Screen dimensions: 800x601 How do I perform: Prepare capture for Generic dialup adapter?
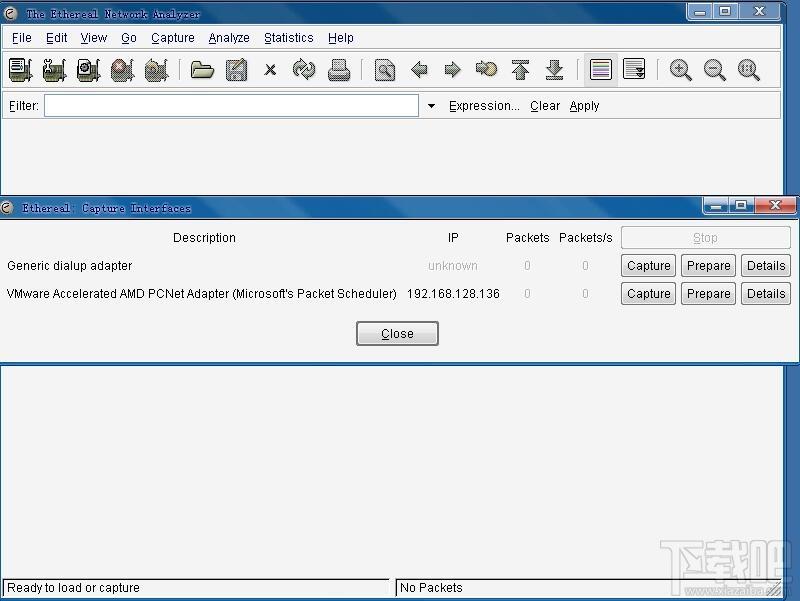(x=709, y=265)
